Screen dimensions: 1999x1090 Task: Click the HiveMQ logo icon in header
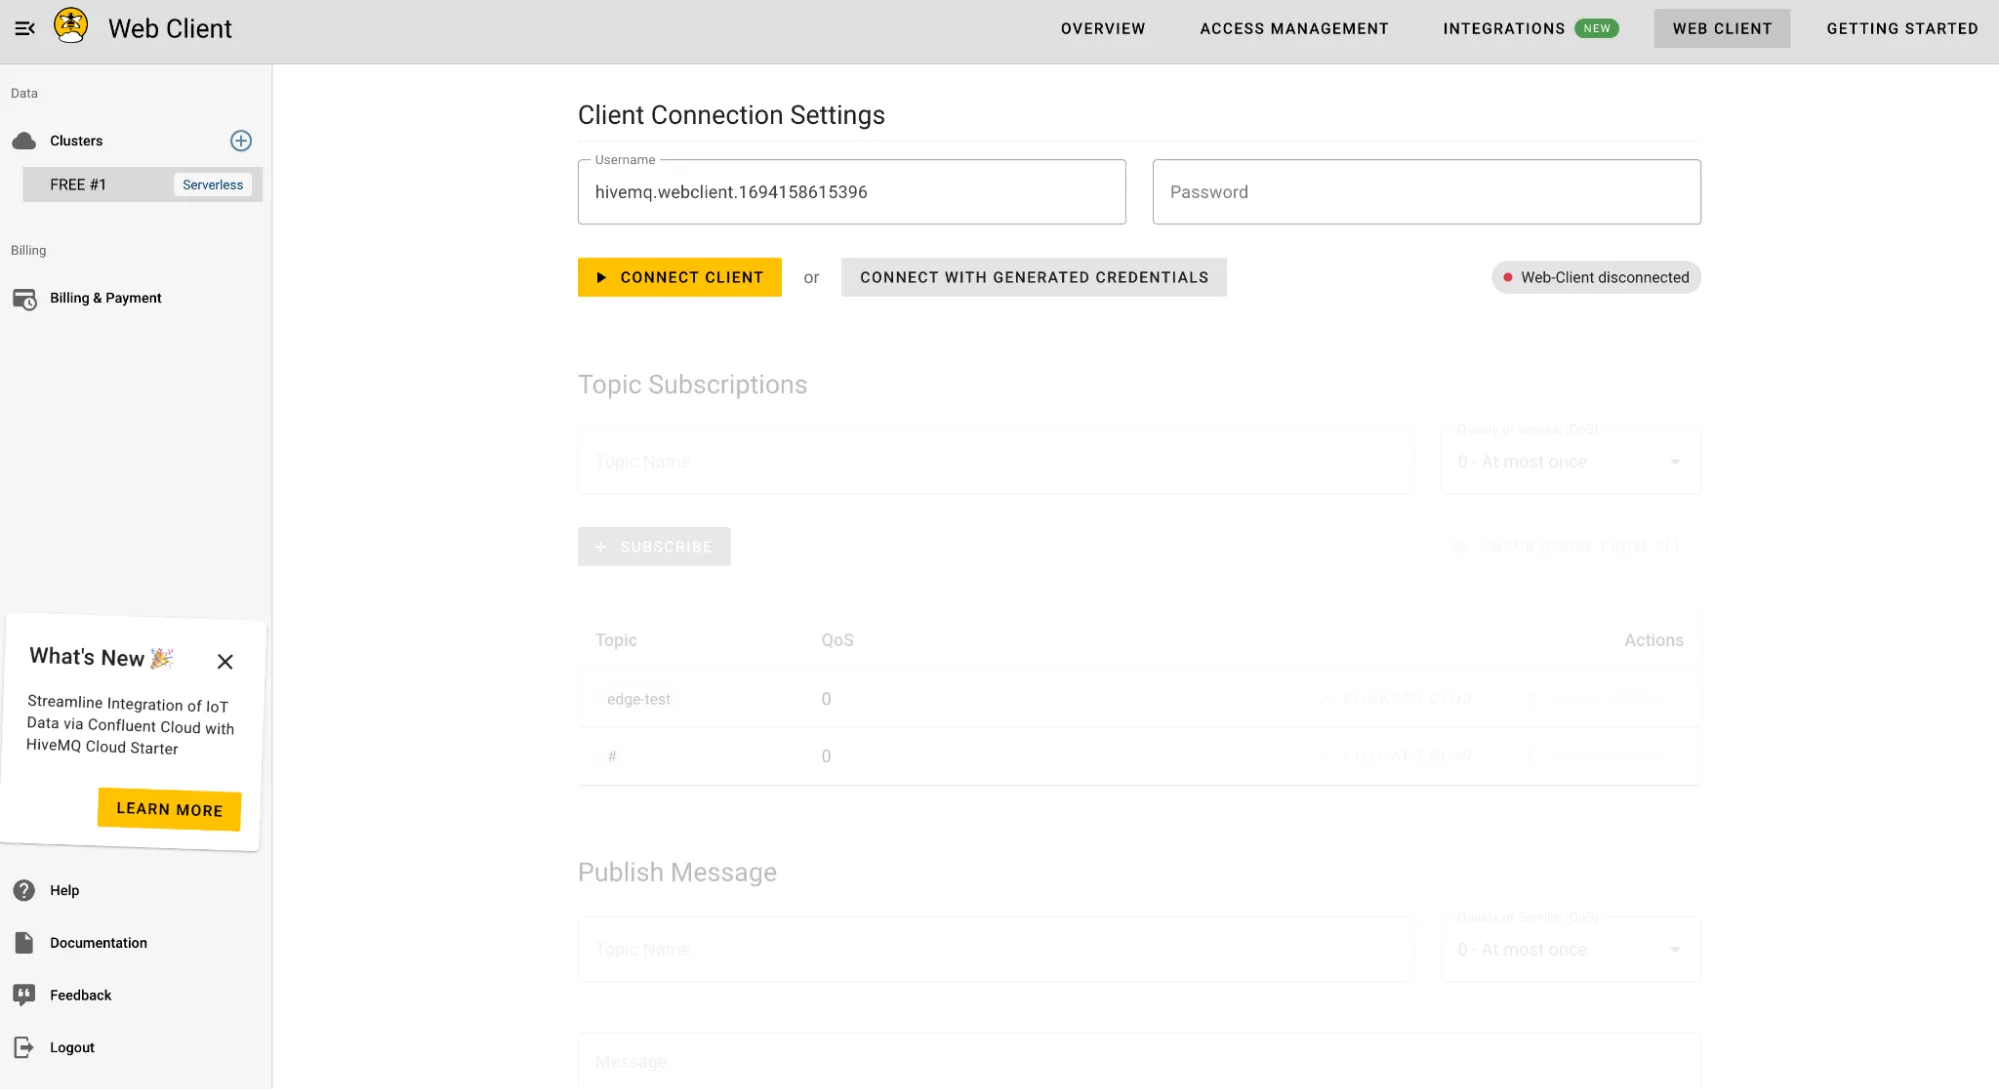(70, 27)
